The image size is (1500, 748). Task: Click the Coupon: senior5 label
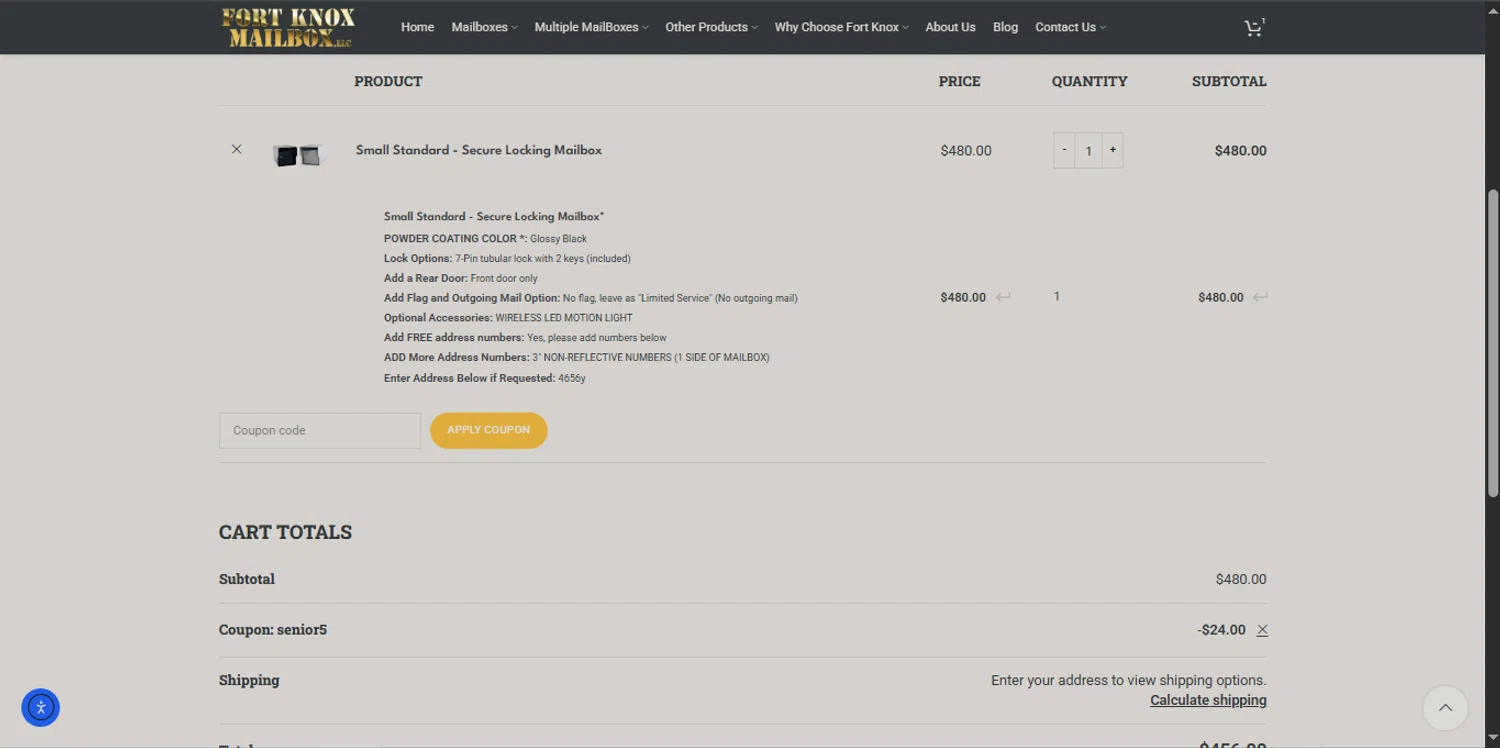pos(273,630)
